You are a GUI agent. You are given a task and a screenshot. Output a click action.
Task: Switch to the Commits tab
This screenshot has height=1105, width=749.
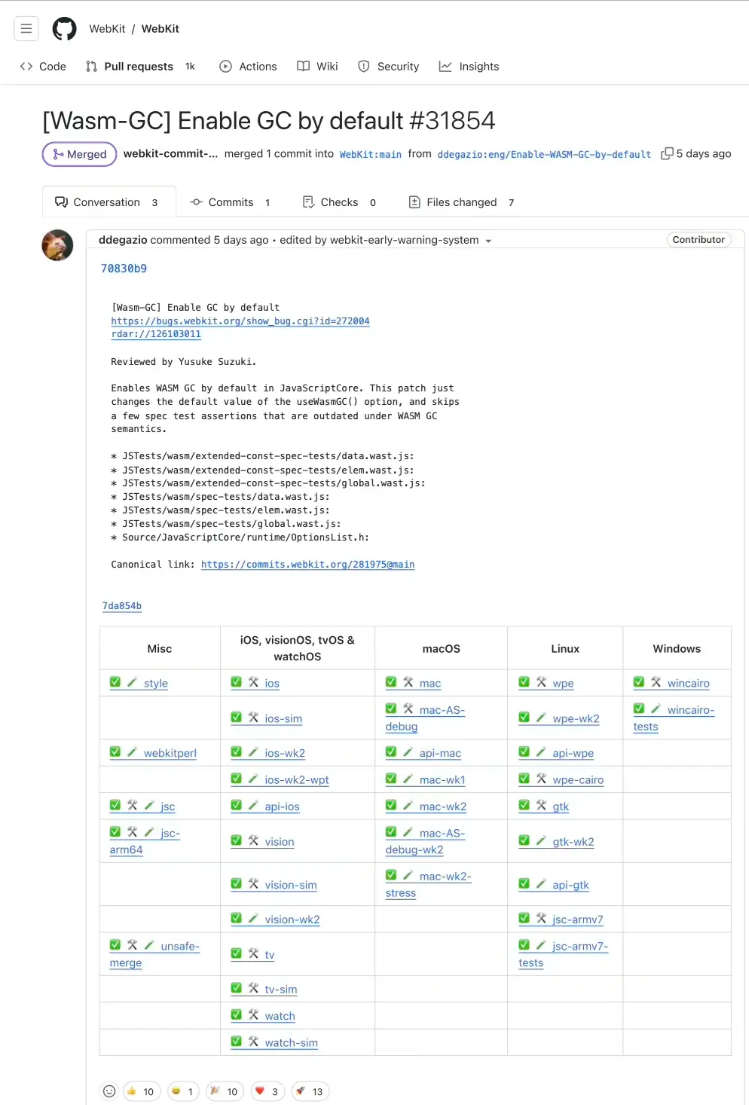coord(230,202)
